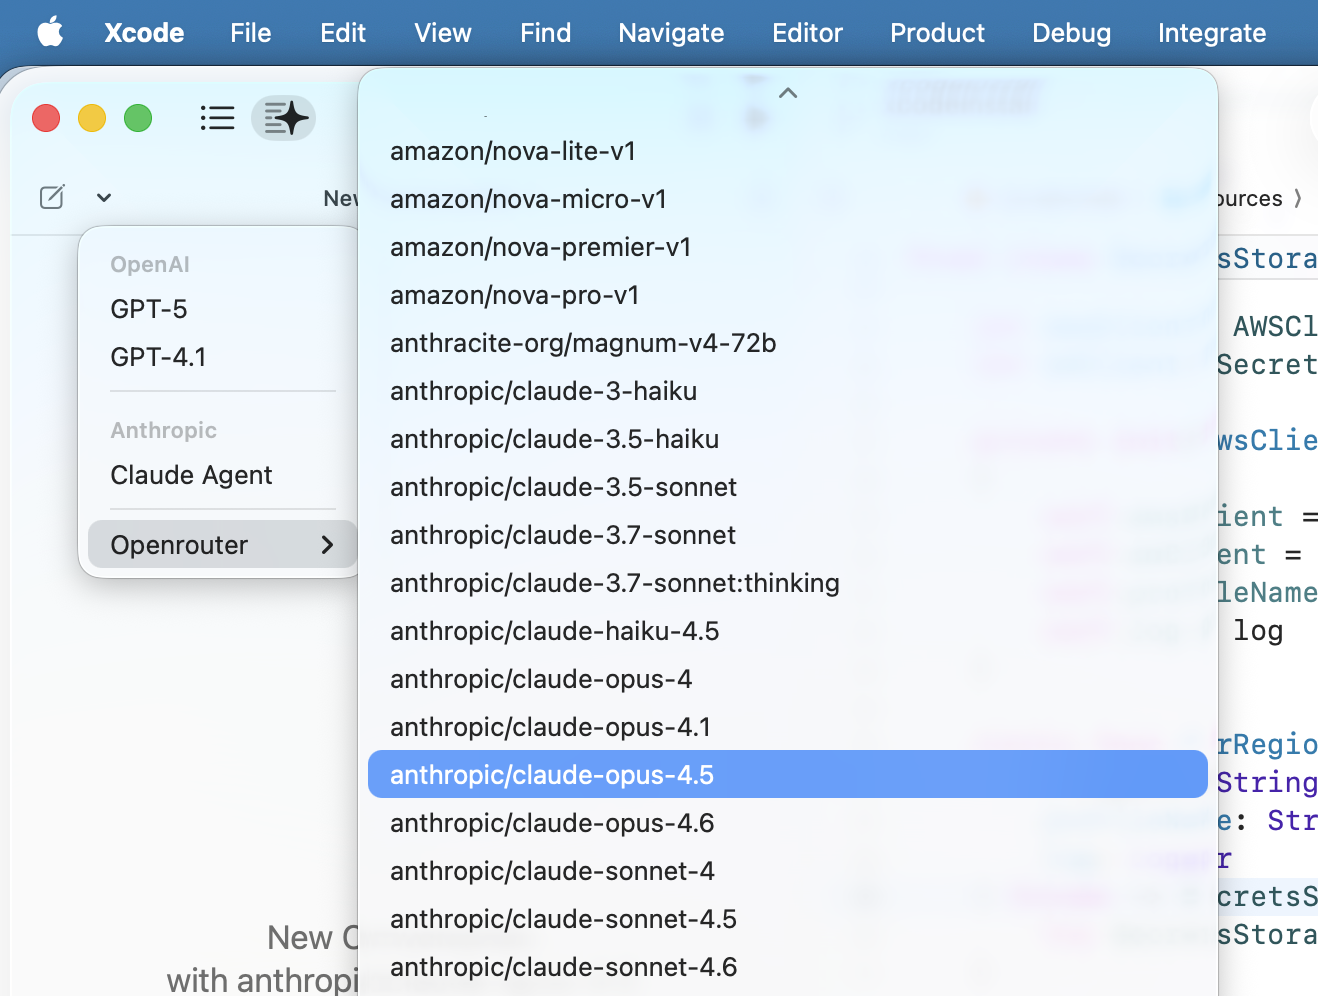The height and width of the screenshot is (996, 1318).
Task: Click the scroll-up chevron atop the model list
Action: coord(788,92)
